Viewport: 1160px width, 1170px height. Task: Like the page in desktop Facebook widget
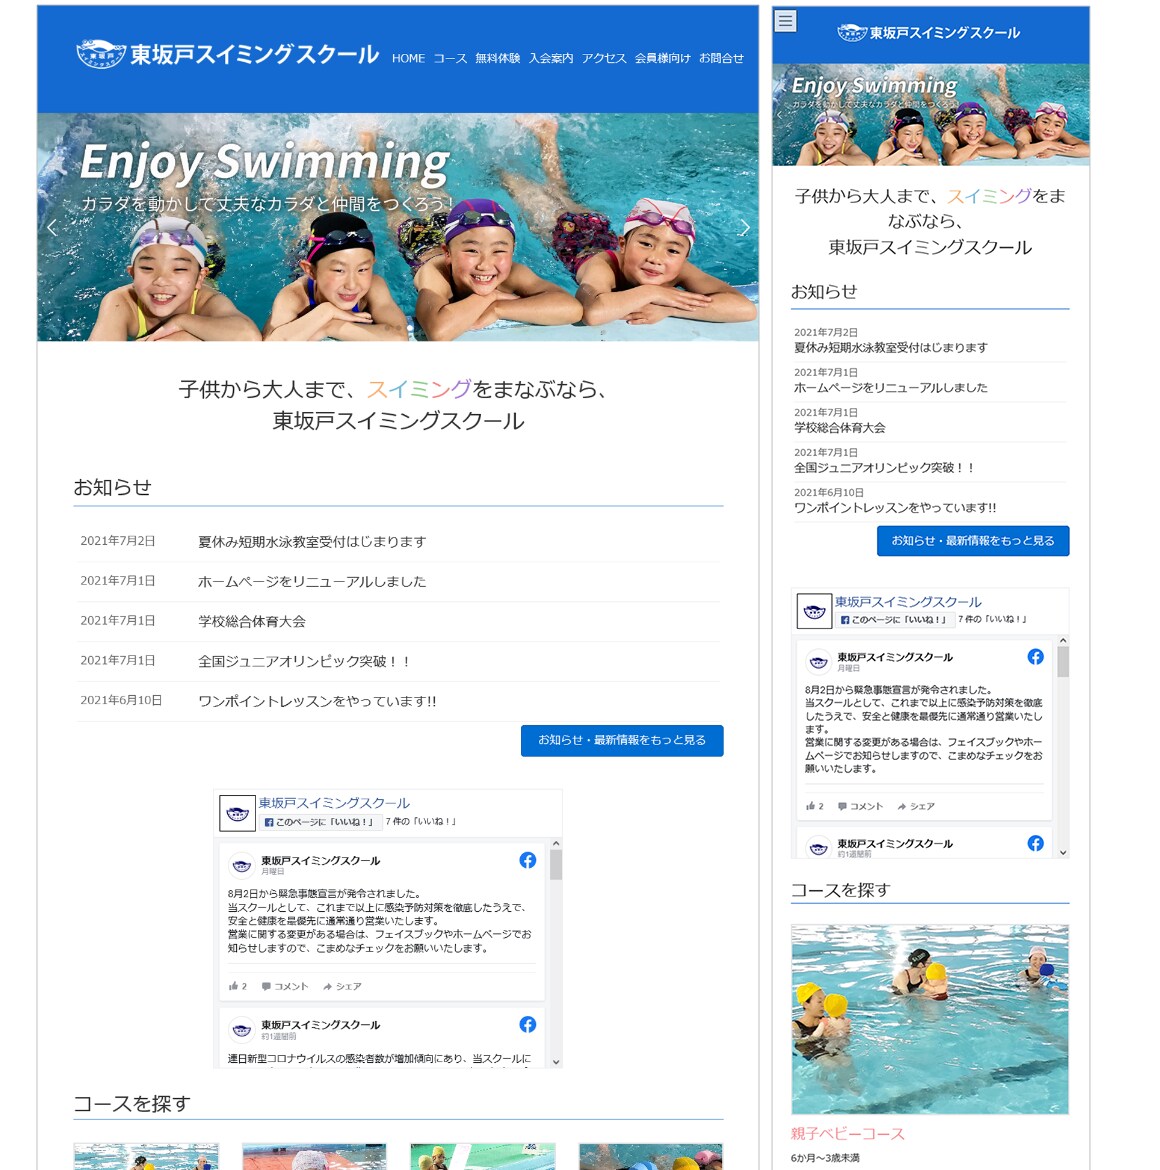click(321, 822)
